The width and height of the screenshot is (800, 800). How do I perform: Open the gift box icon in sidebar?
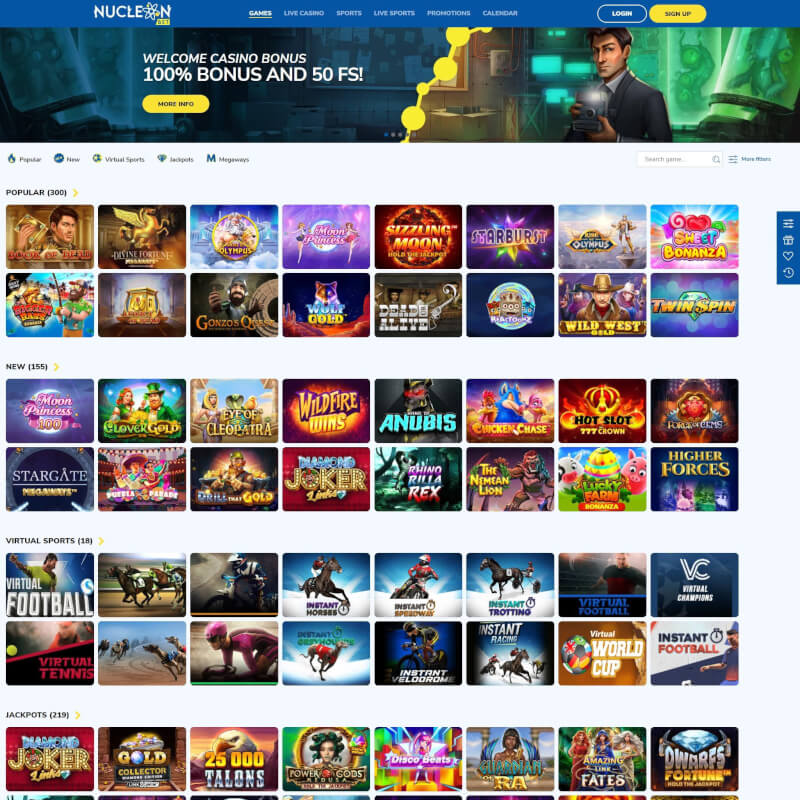tap(788, 240)
